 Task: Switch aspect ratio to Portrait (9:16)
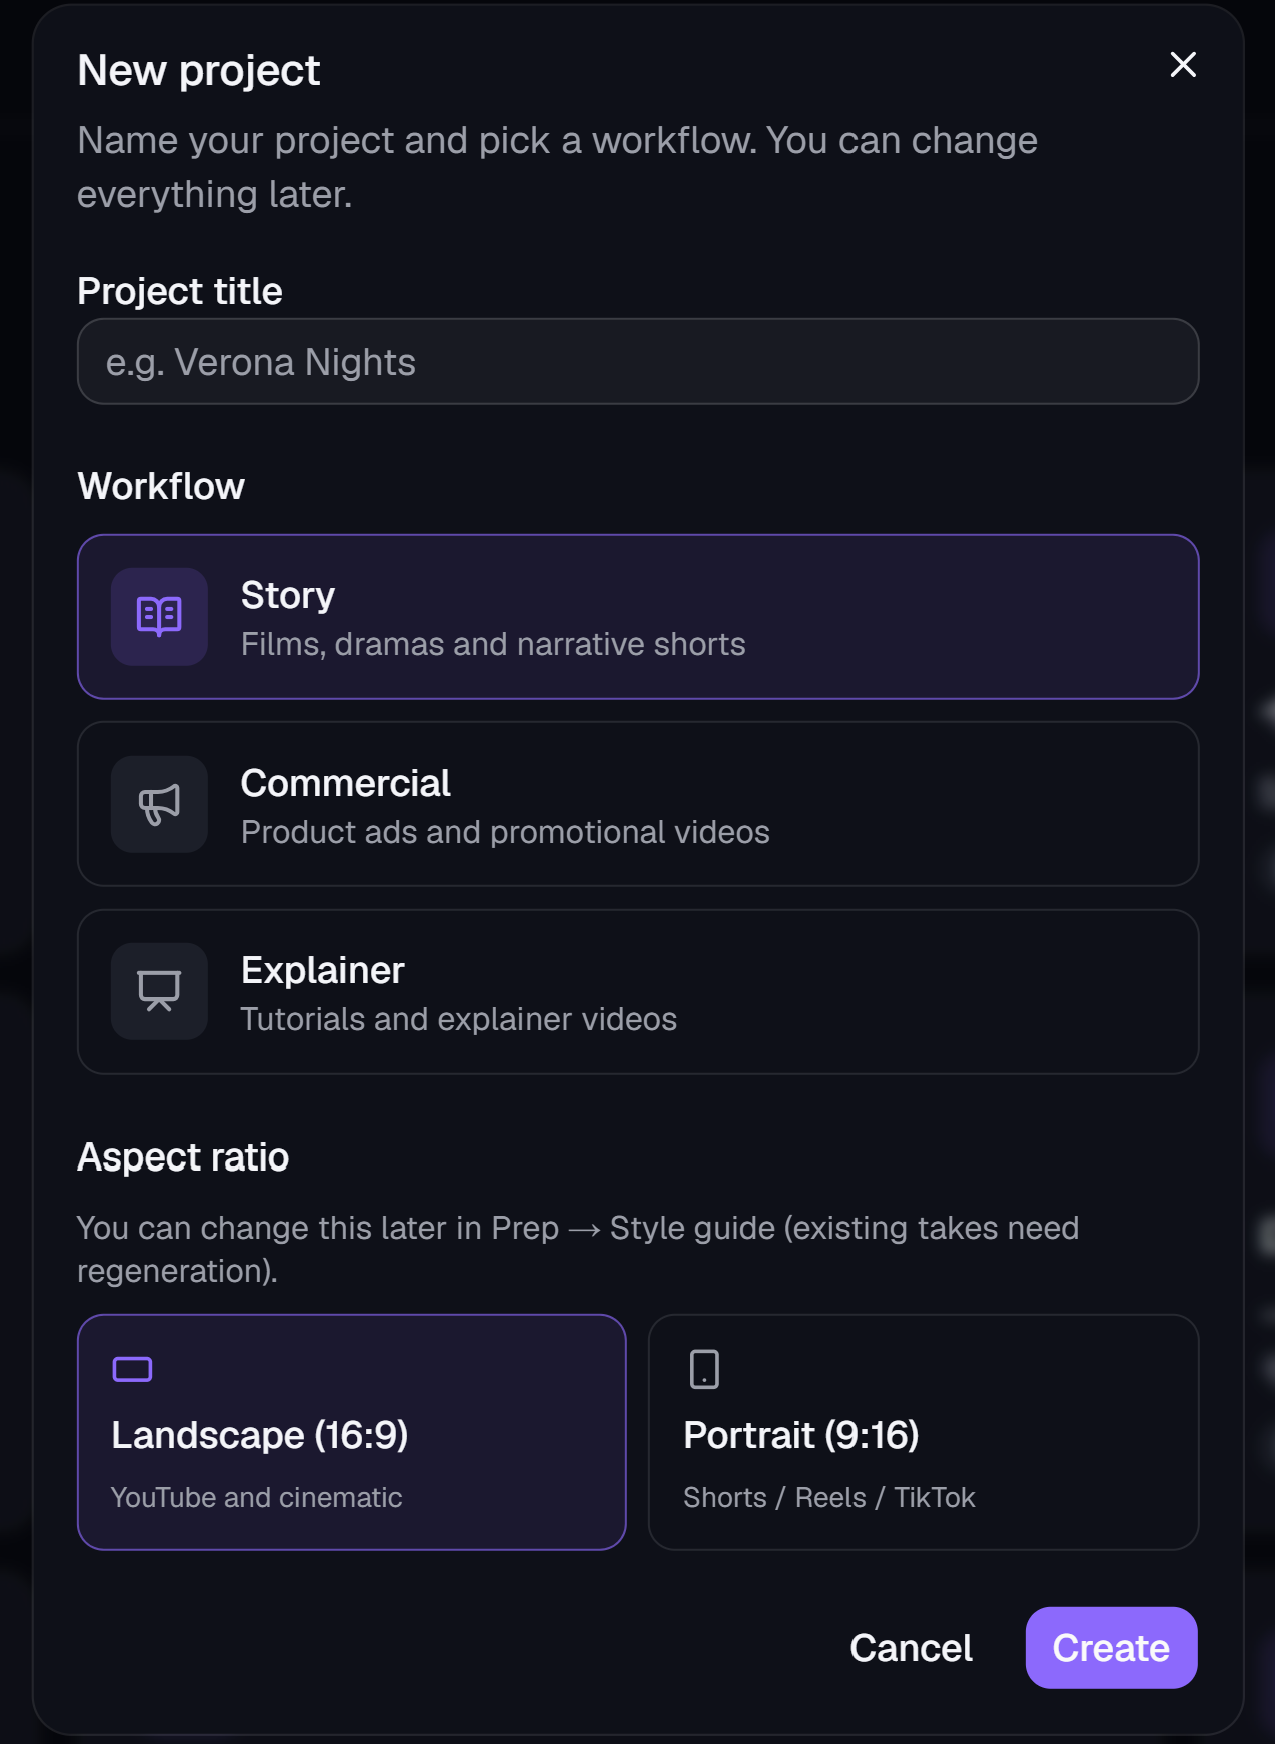[x=924, y=1432]
